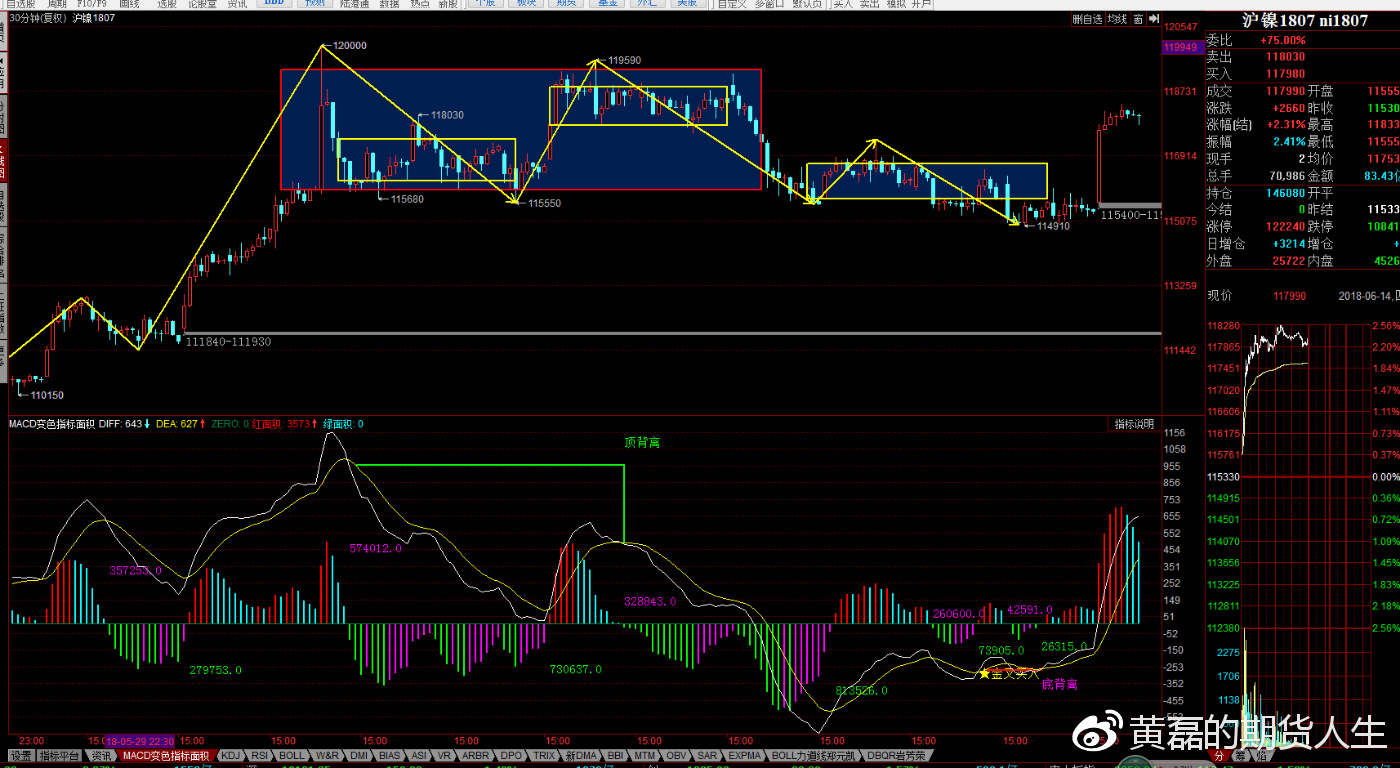Click the 111840-111930 gap level label

(x=229, y=342)
